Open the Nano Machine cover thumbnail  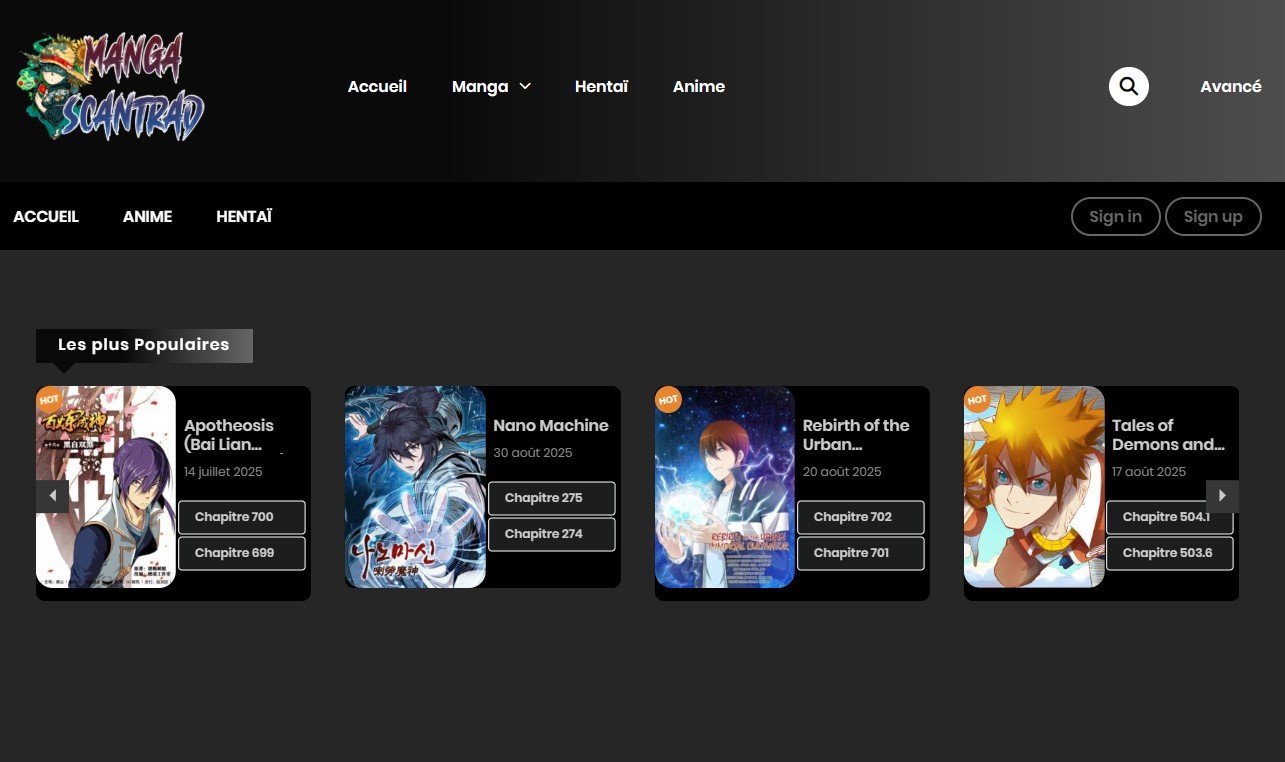tap(415, 487)
